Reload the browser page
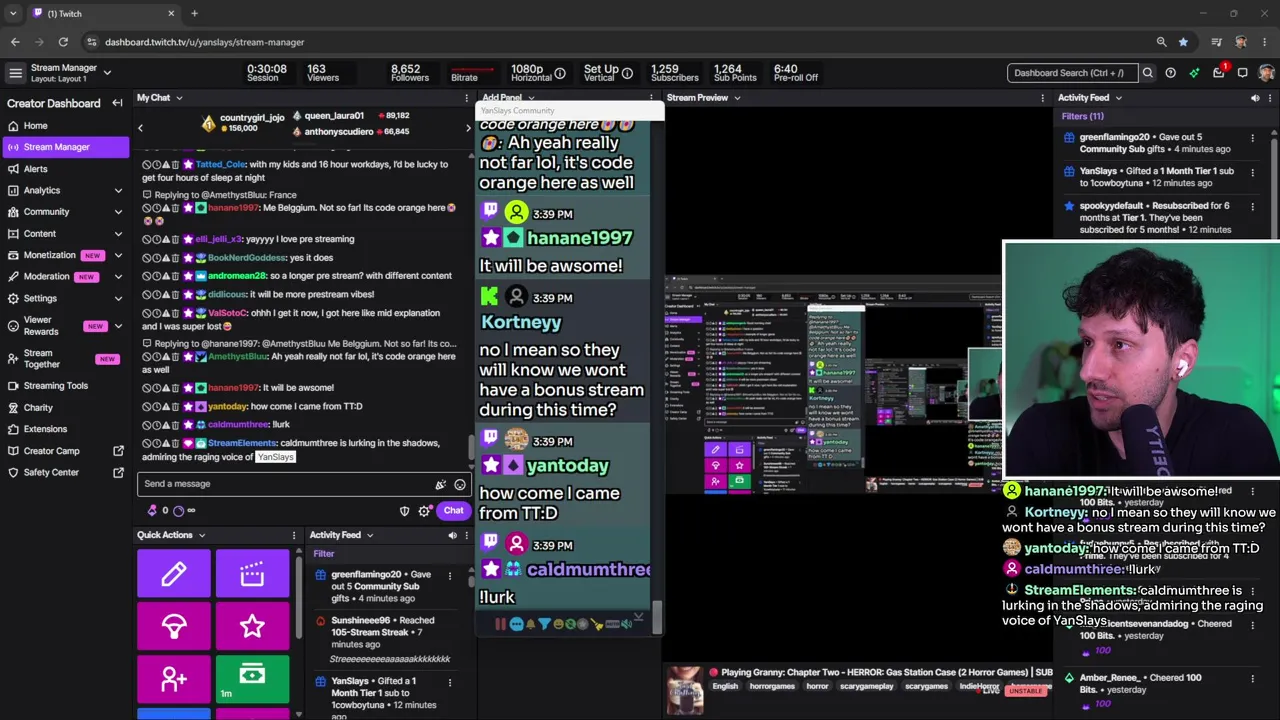 [x=63, y=42]
